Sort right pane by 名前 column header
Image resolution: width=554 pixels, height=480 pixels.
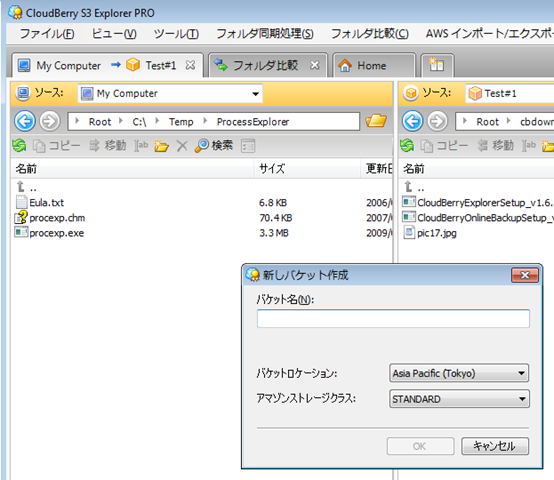[x=477, y=168]
